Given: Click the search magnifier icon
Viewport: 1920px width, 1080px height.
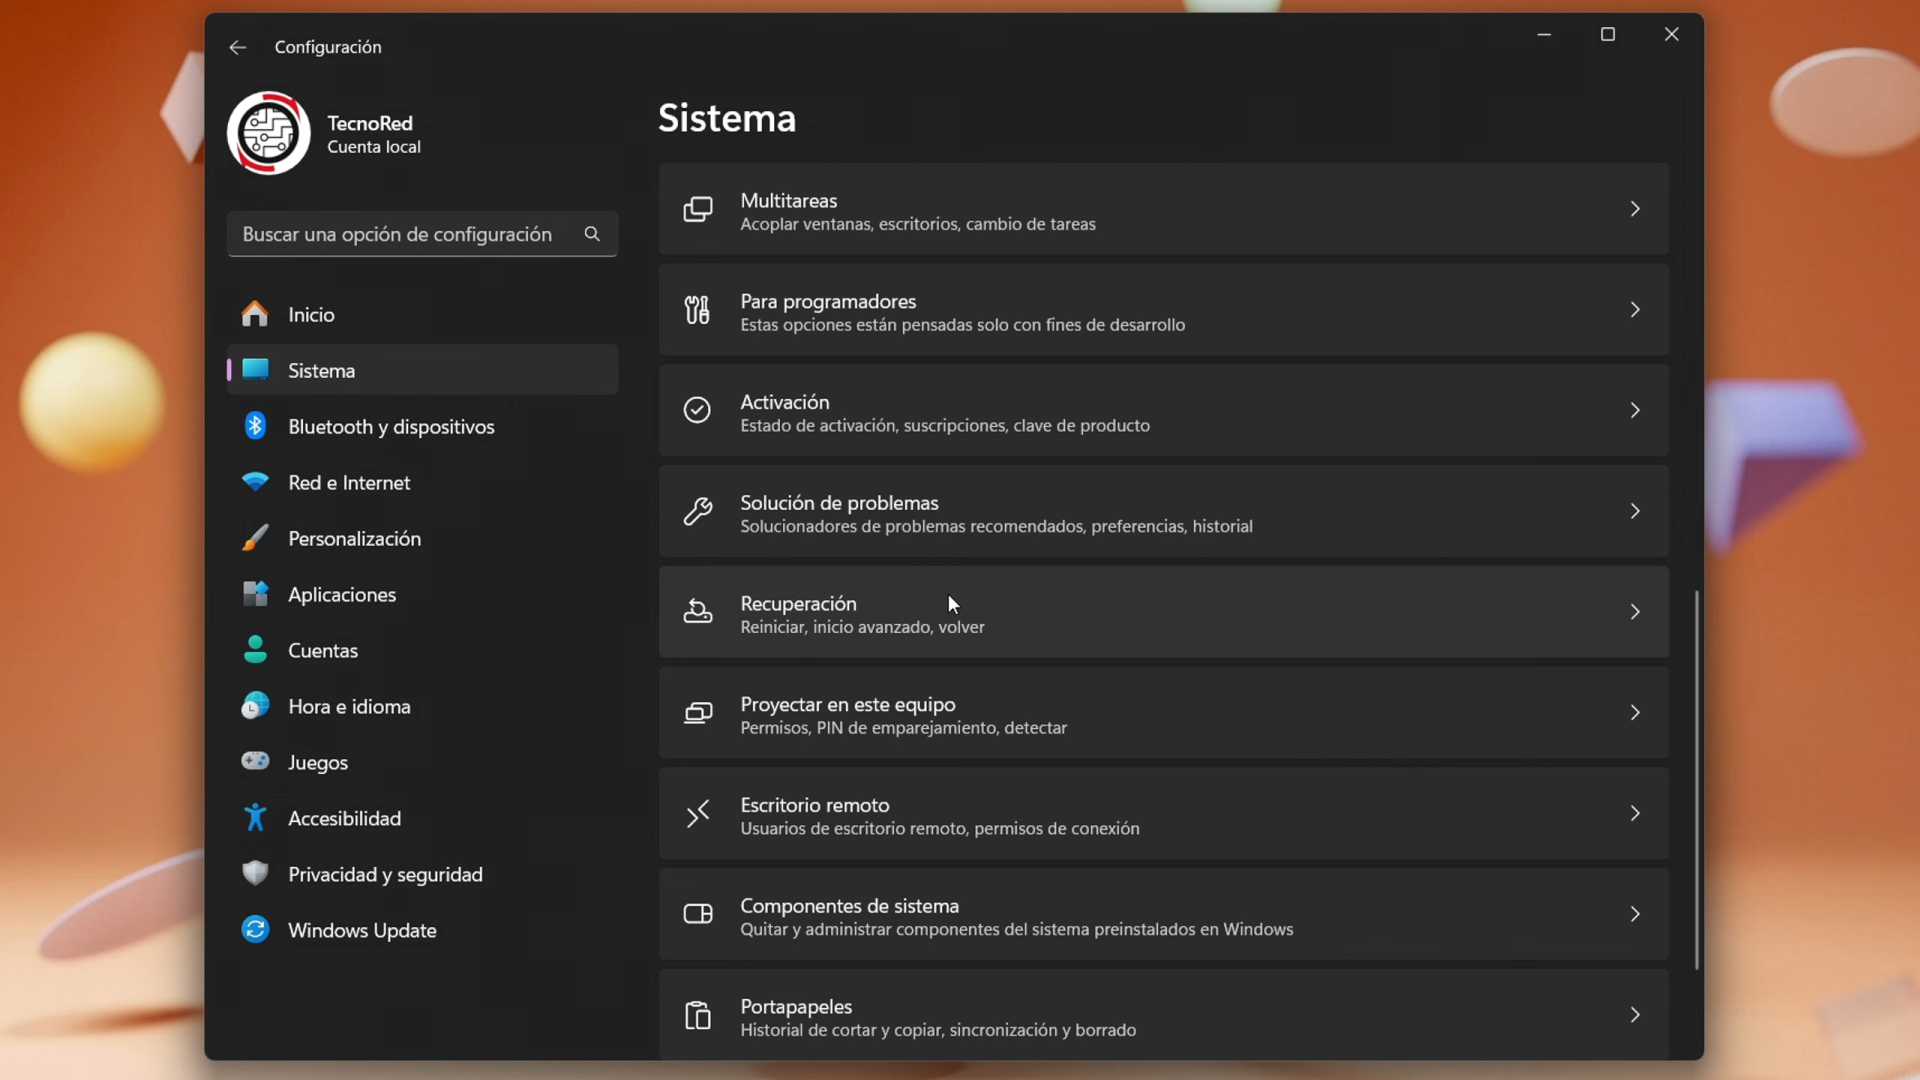Looking at the screenshot, I should pyautogui.click(x=592, y=234).
